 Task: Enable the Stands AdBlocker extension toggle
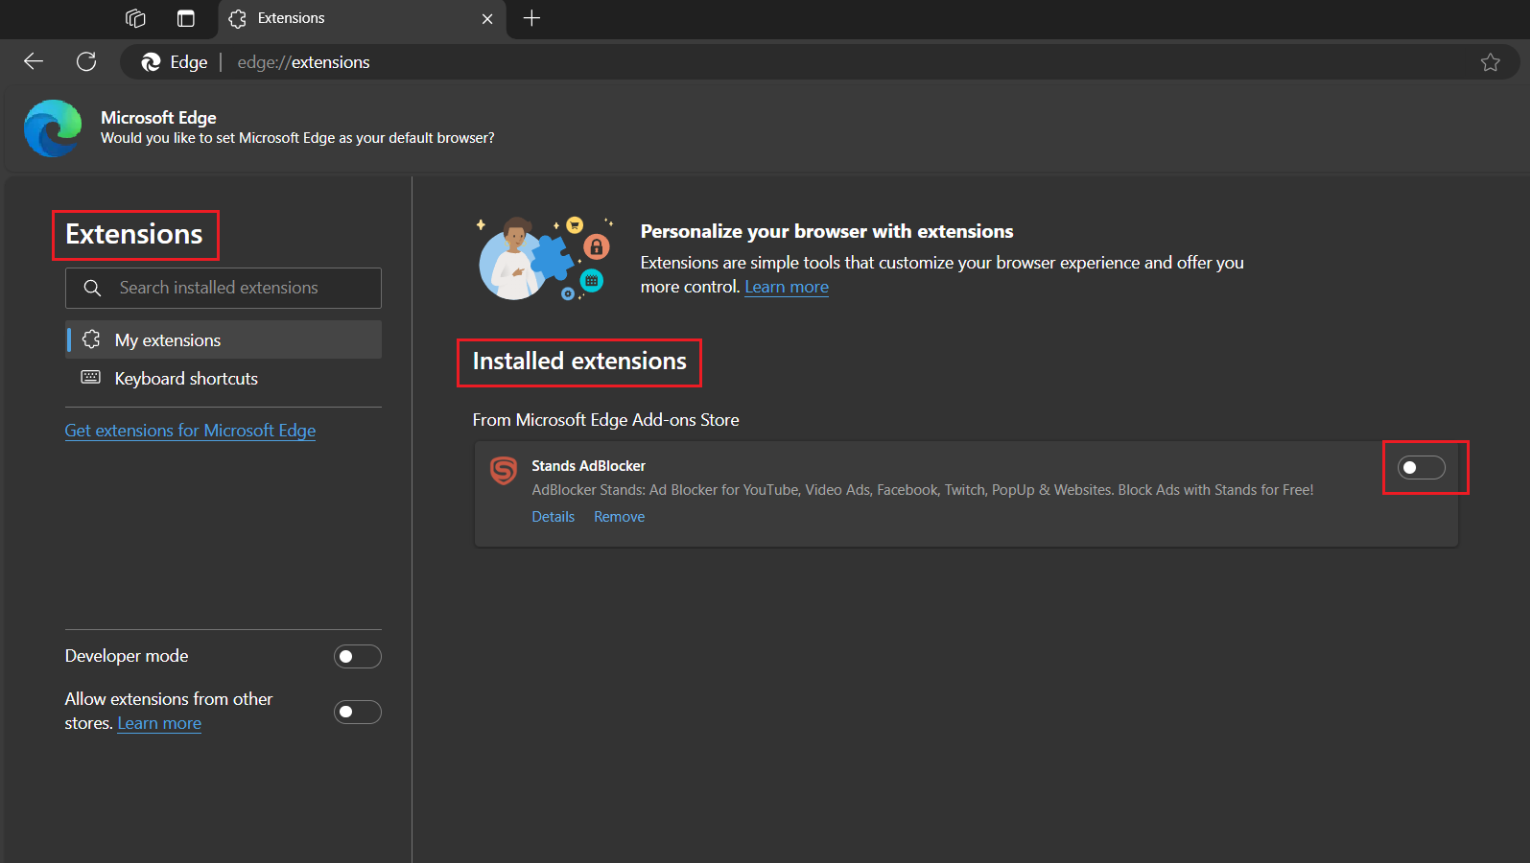click(1421, 467)
